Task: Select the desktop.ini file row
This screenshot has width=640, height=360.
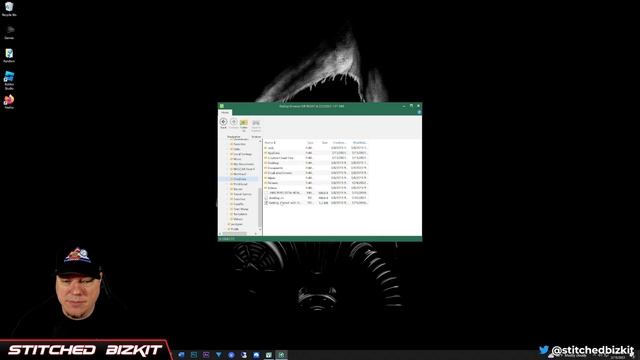Action: (316, 198)
